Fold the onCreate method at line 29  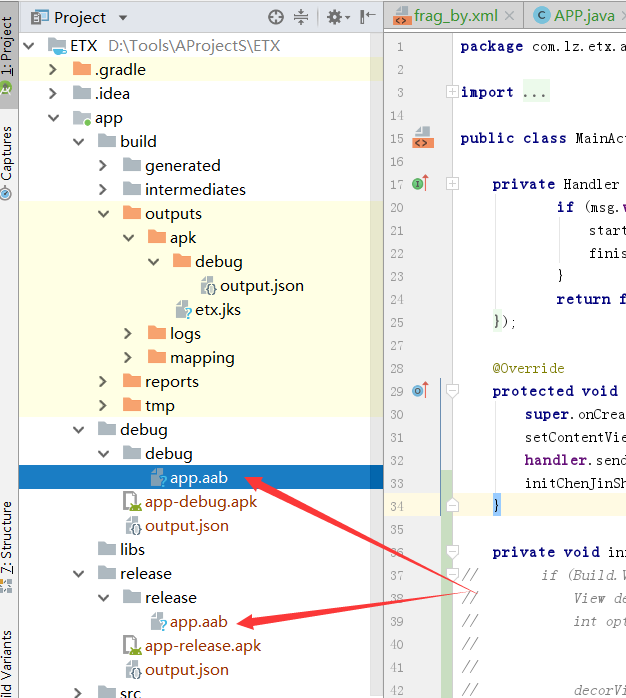pos(452,391)
